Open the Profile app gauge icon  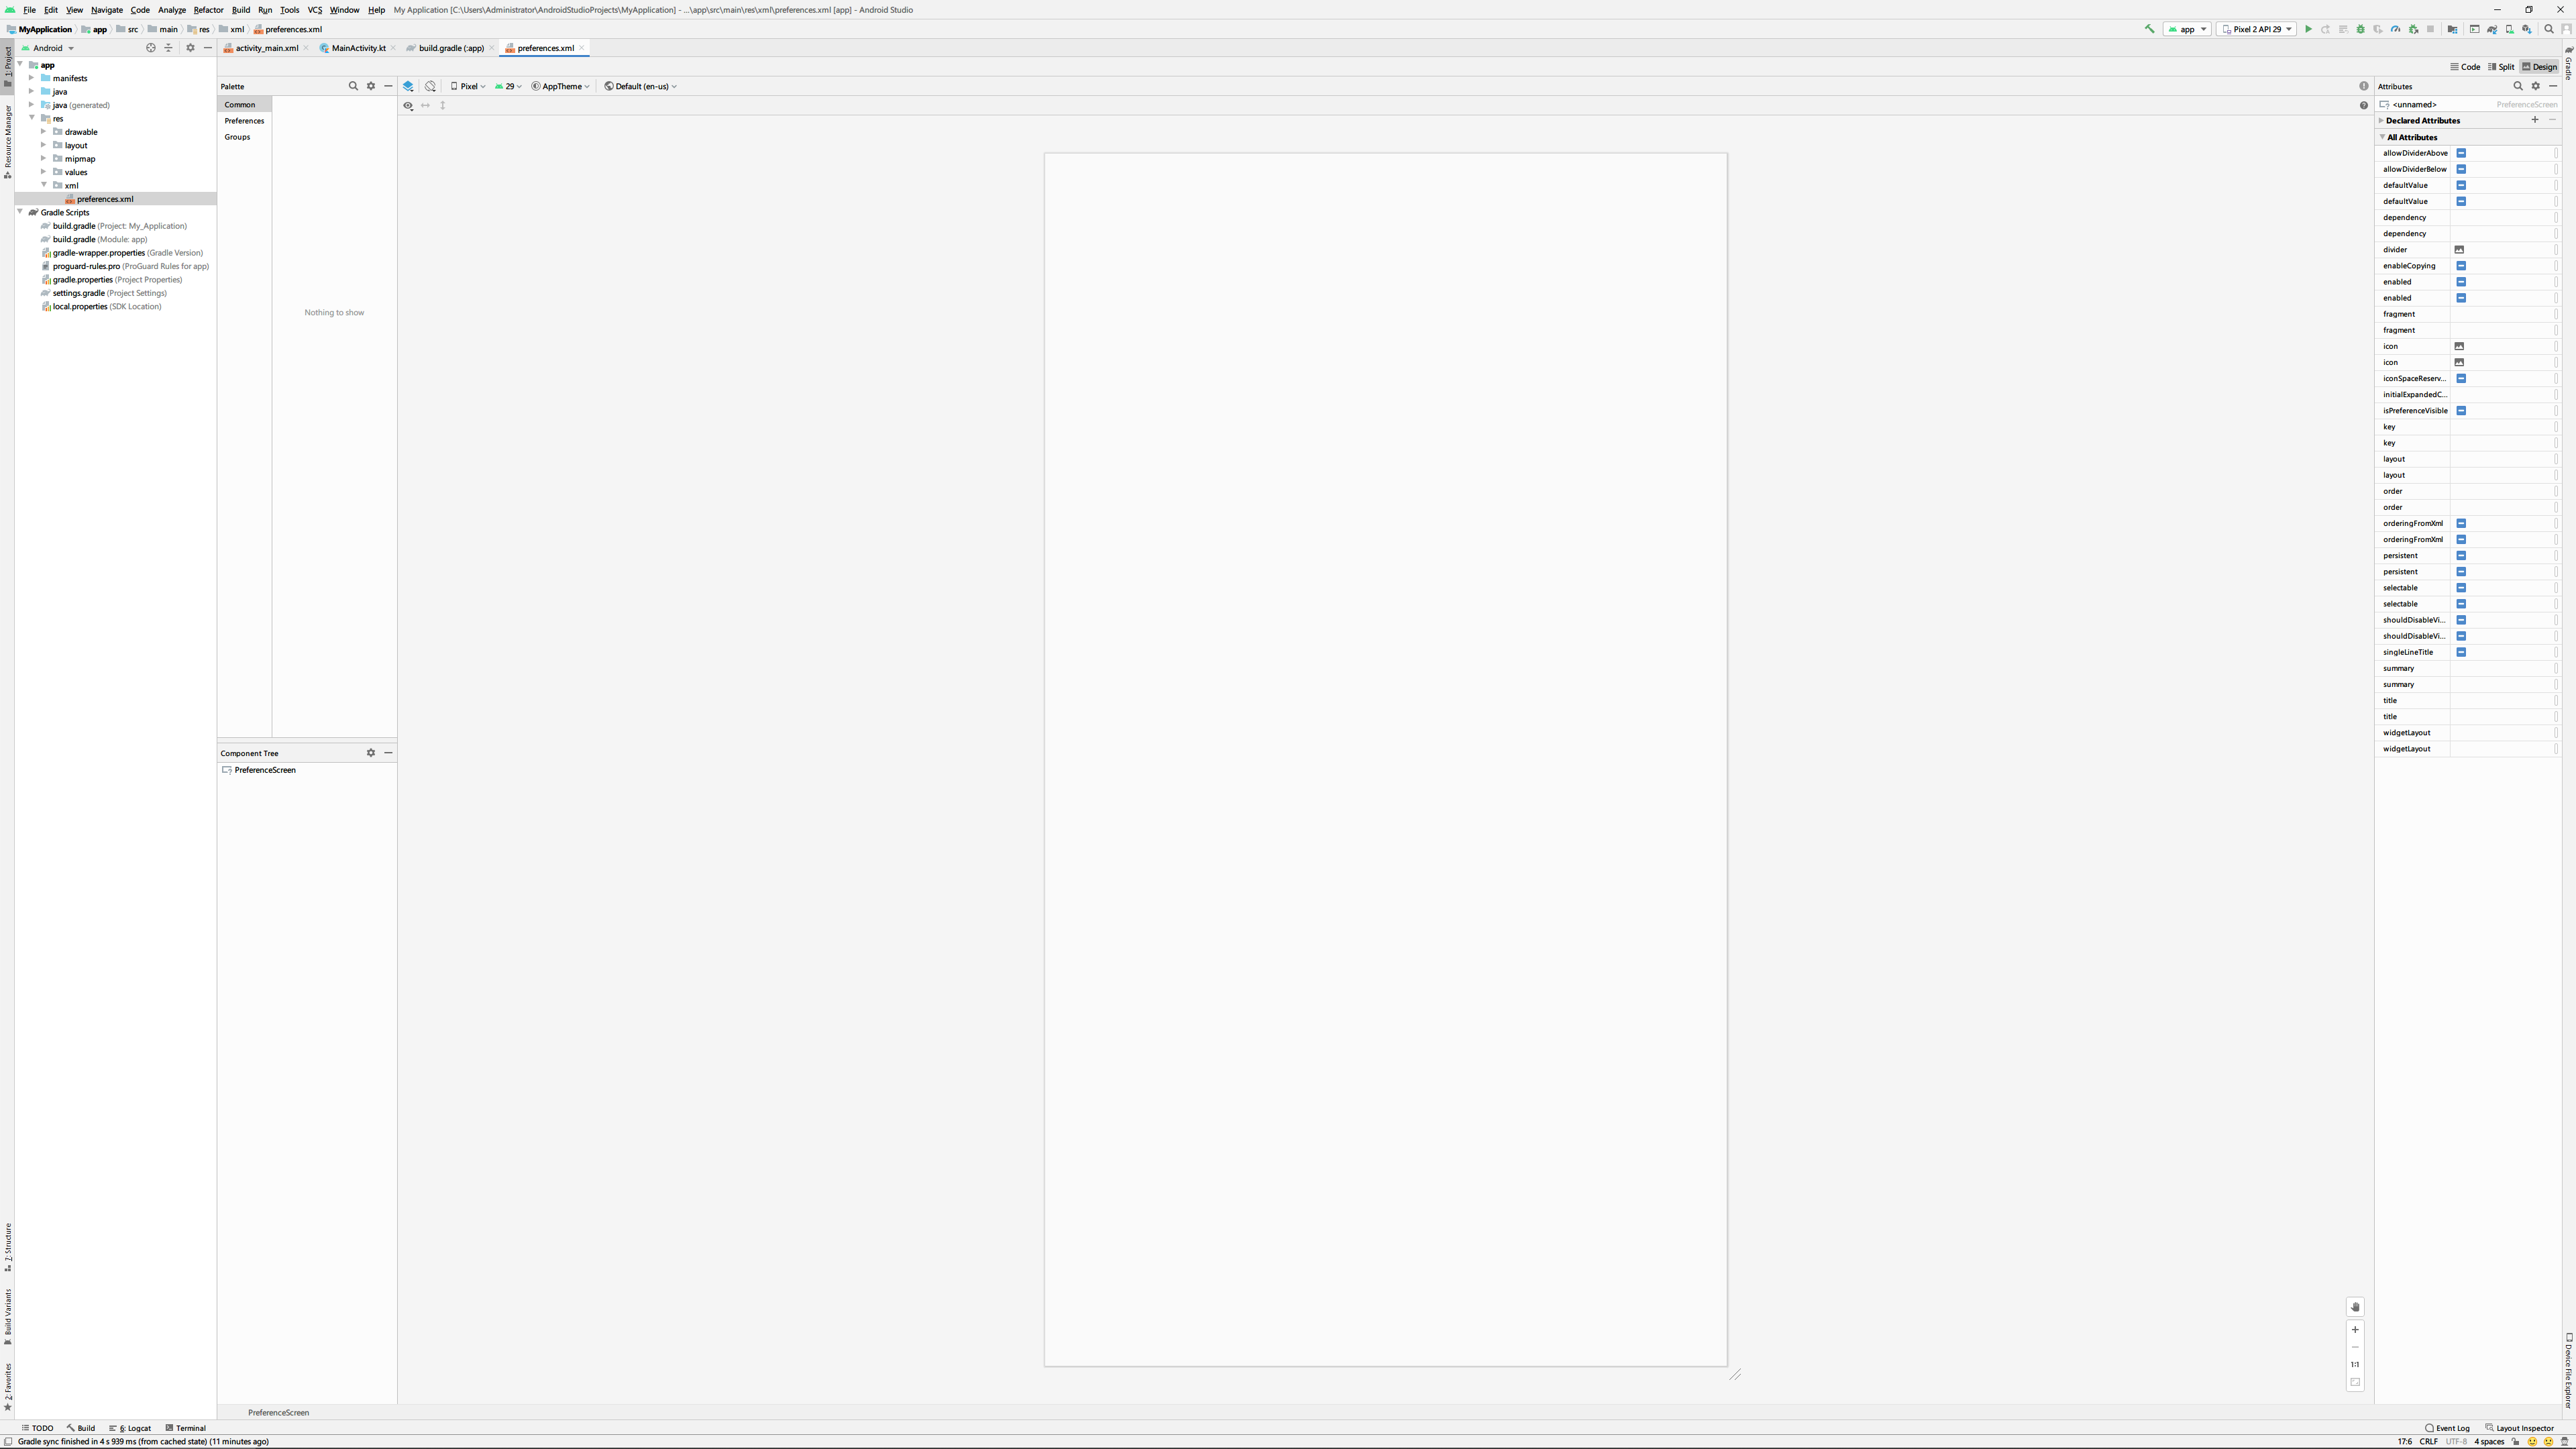pos(2395,29)
